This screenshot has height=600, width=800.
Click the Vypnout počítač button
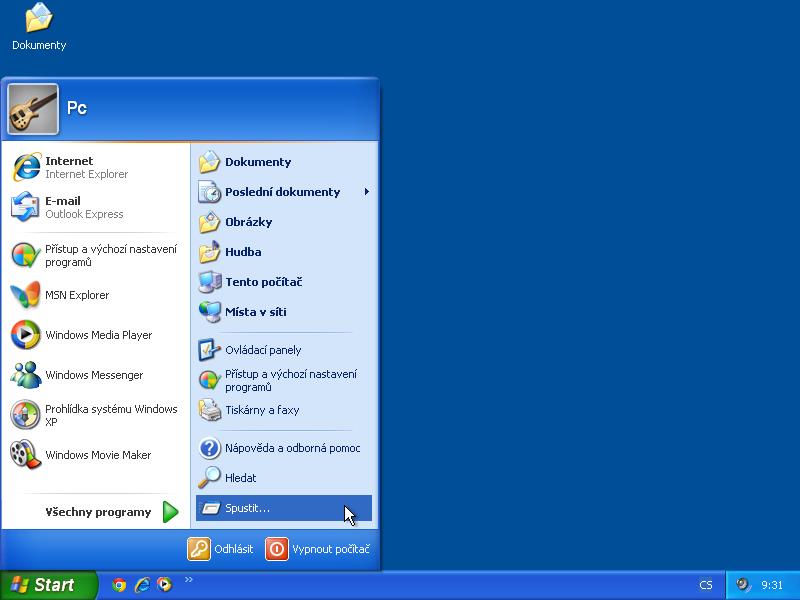317,549
